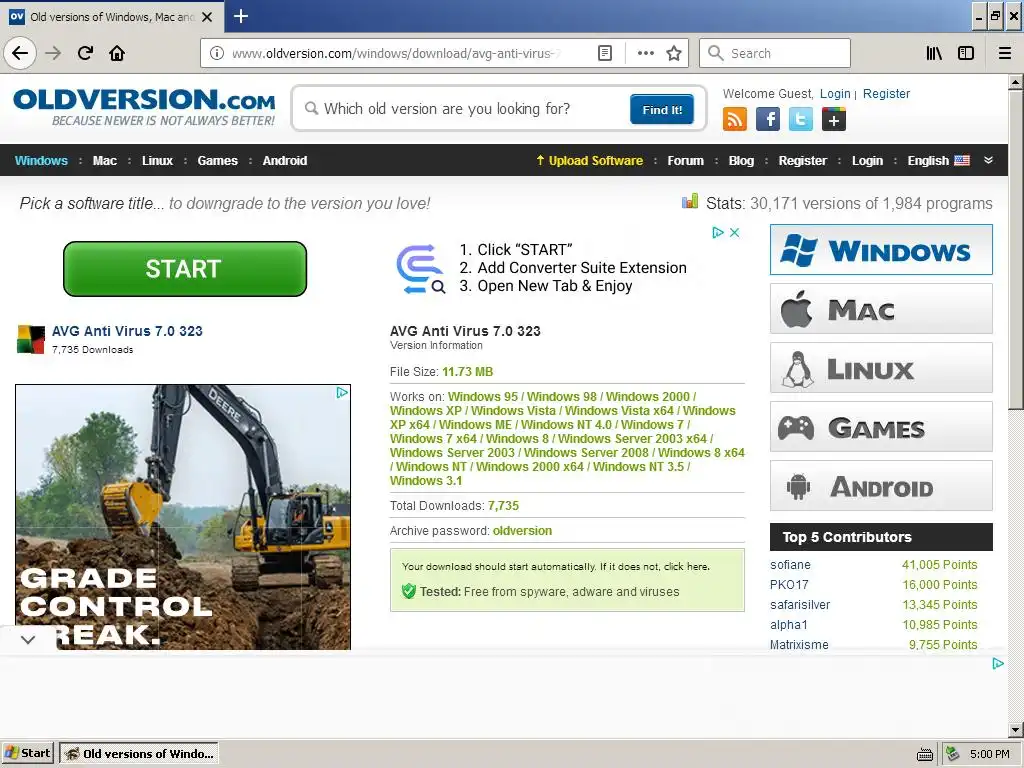
Task: Click the Login link beside Welcome Guest
Action: click(x=835, y=93)
